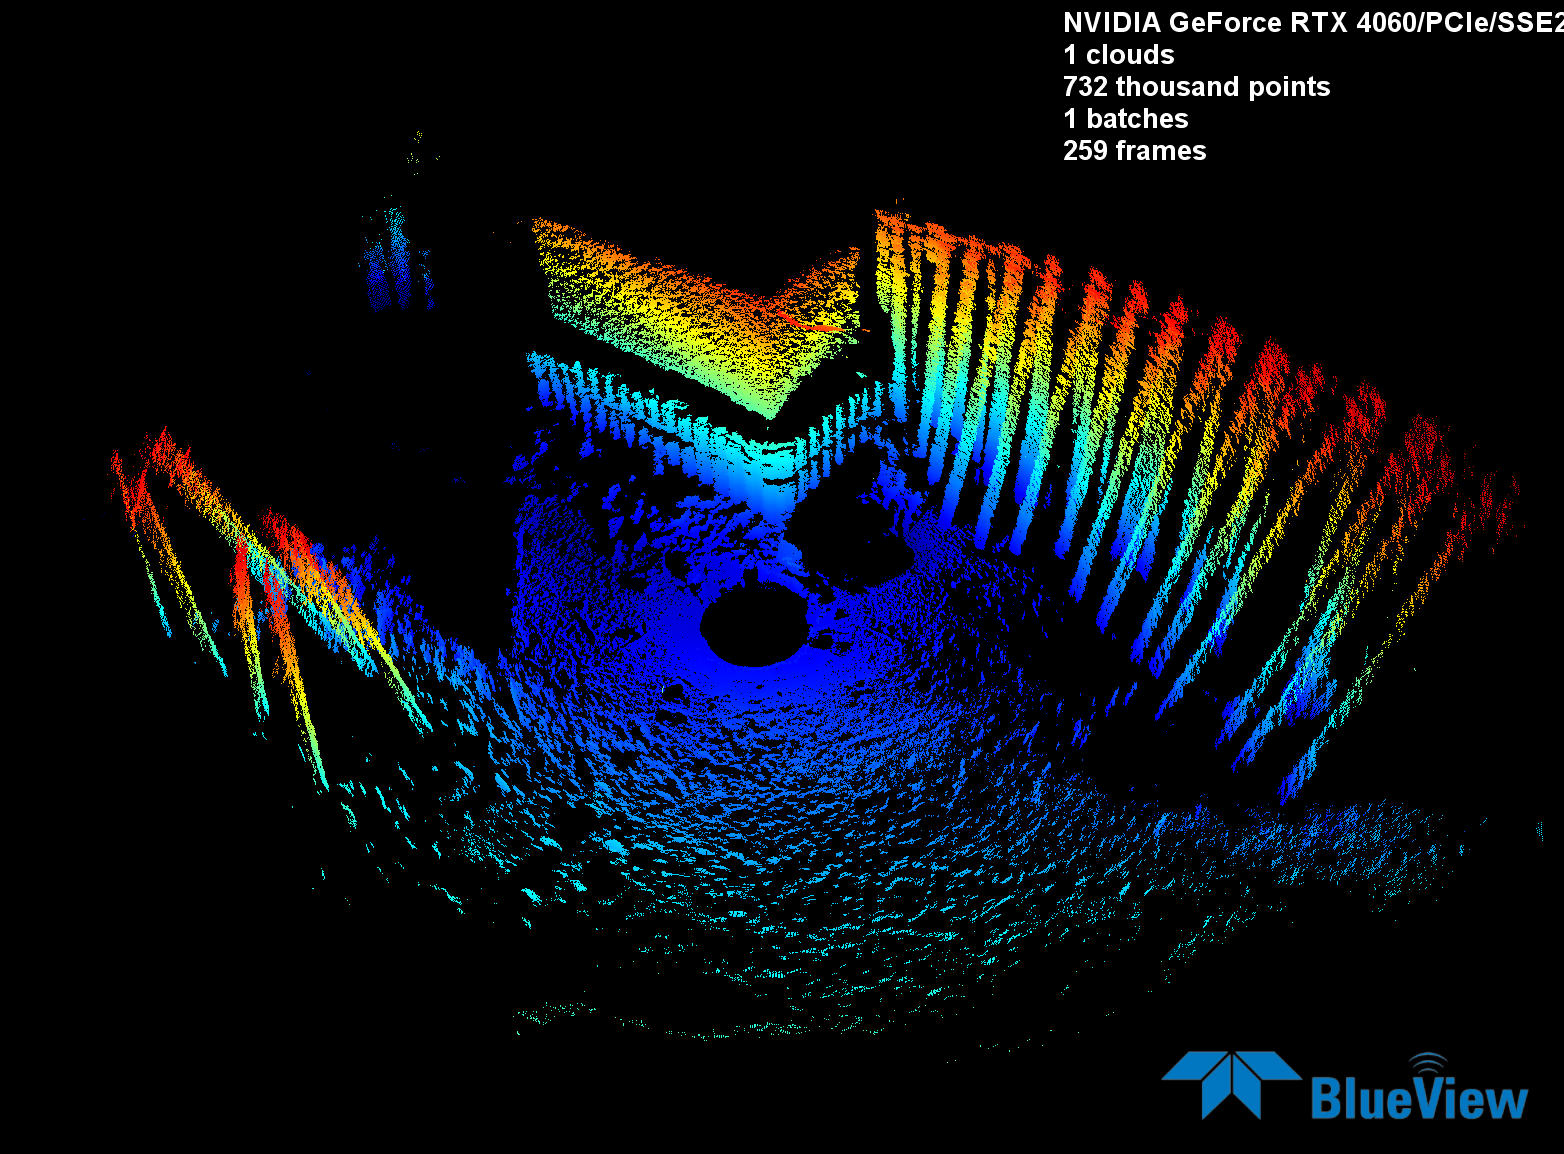Click the NVIDIA GeForce RTX 4060 text
The height and width of the screenshot is (1154, 1564).
click(x=1310, y=23)
